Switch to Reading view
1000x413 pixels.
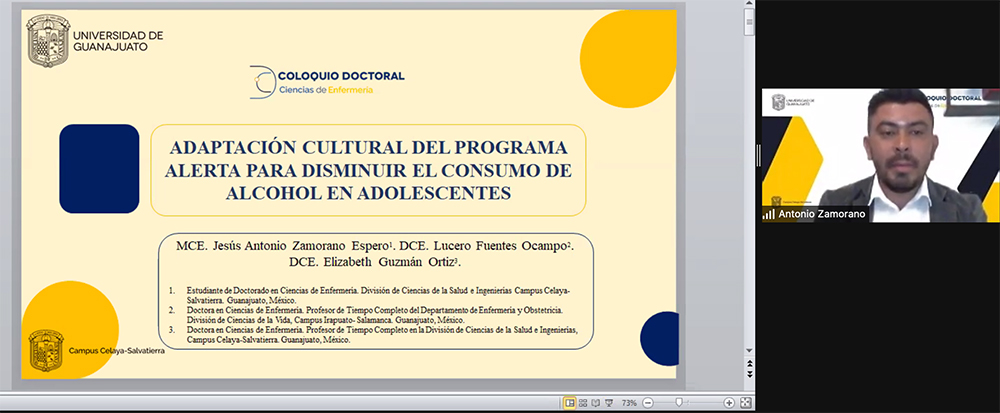[x=597, y=403]
